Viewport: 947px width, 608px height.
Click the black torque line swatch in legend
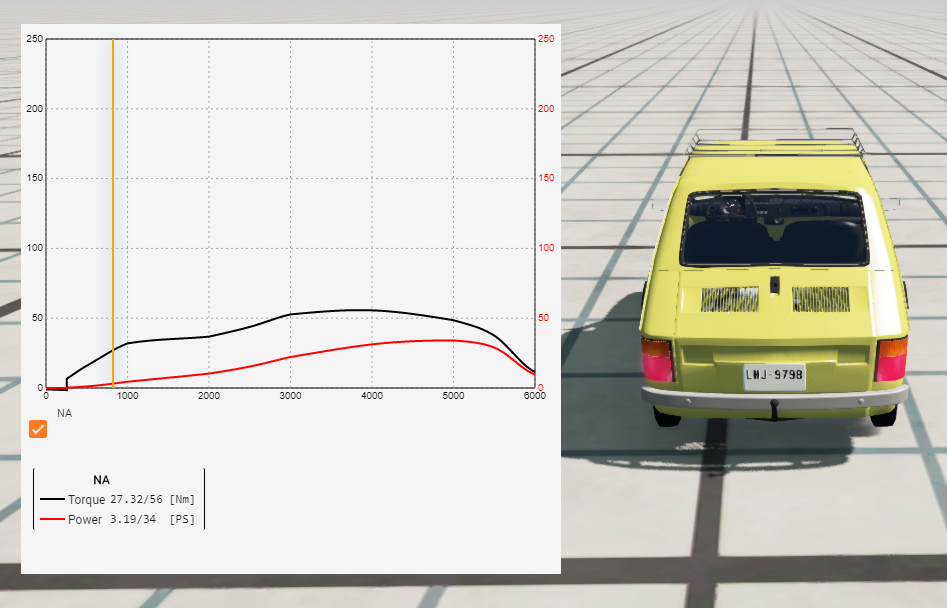click(53, 499)
